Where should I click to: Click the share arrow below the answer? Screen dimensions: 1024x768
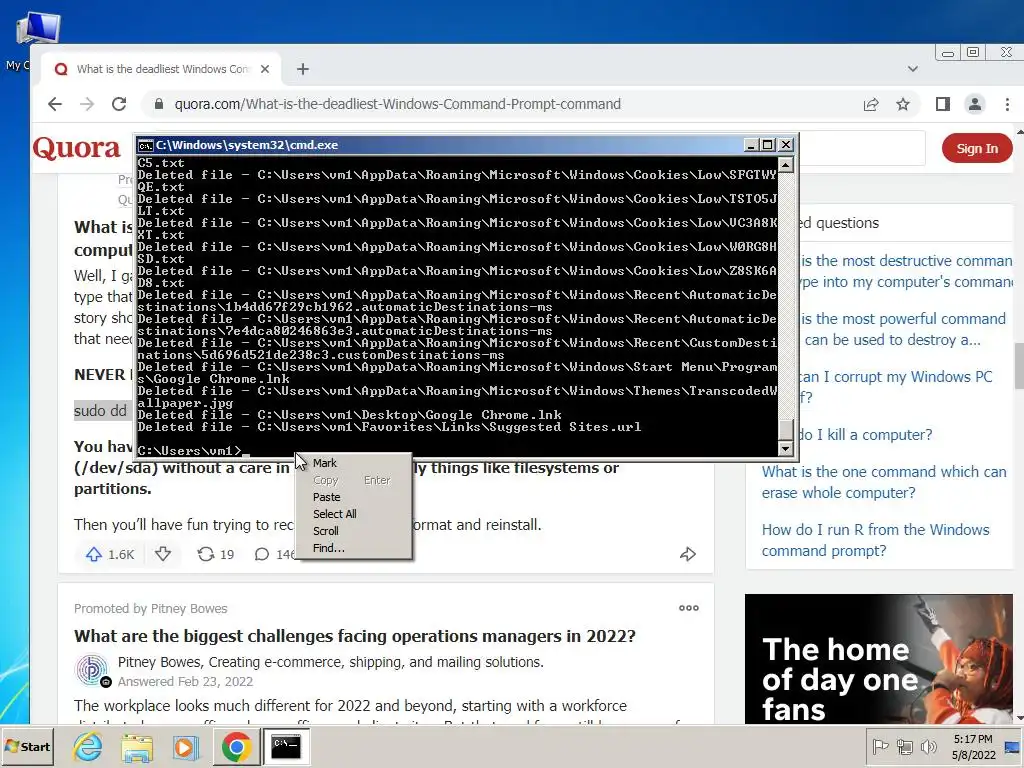(x=688, y=554)
